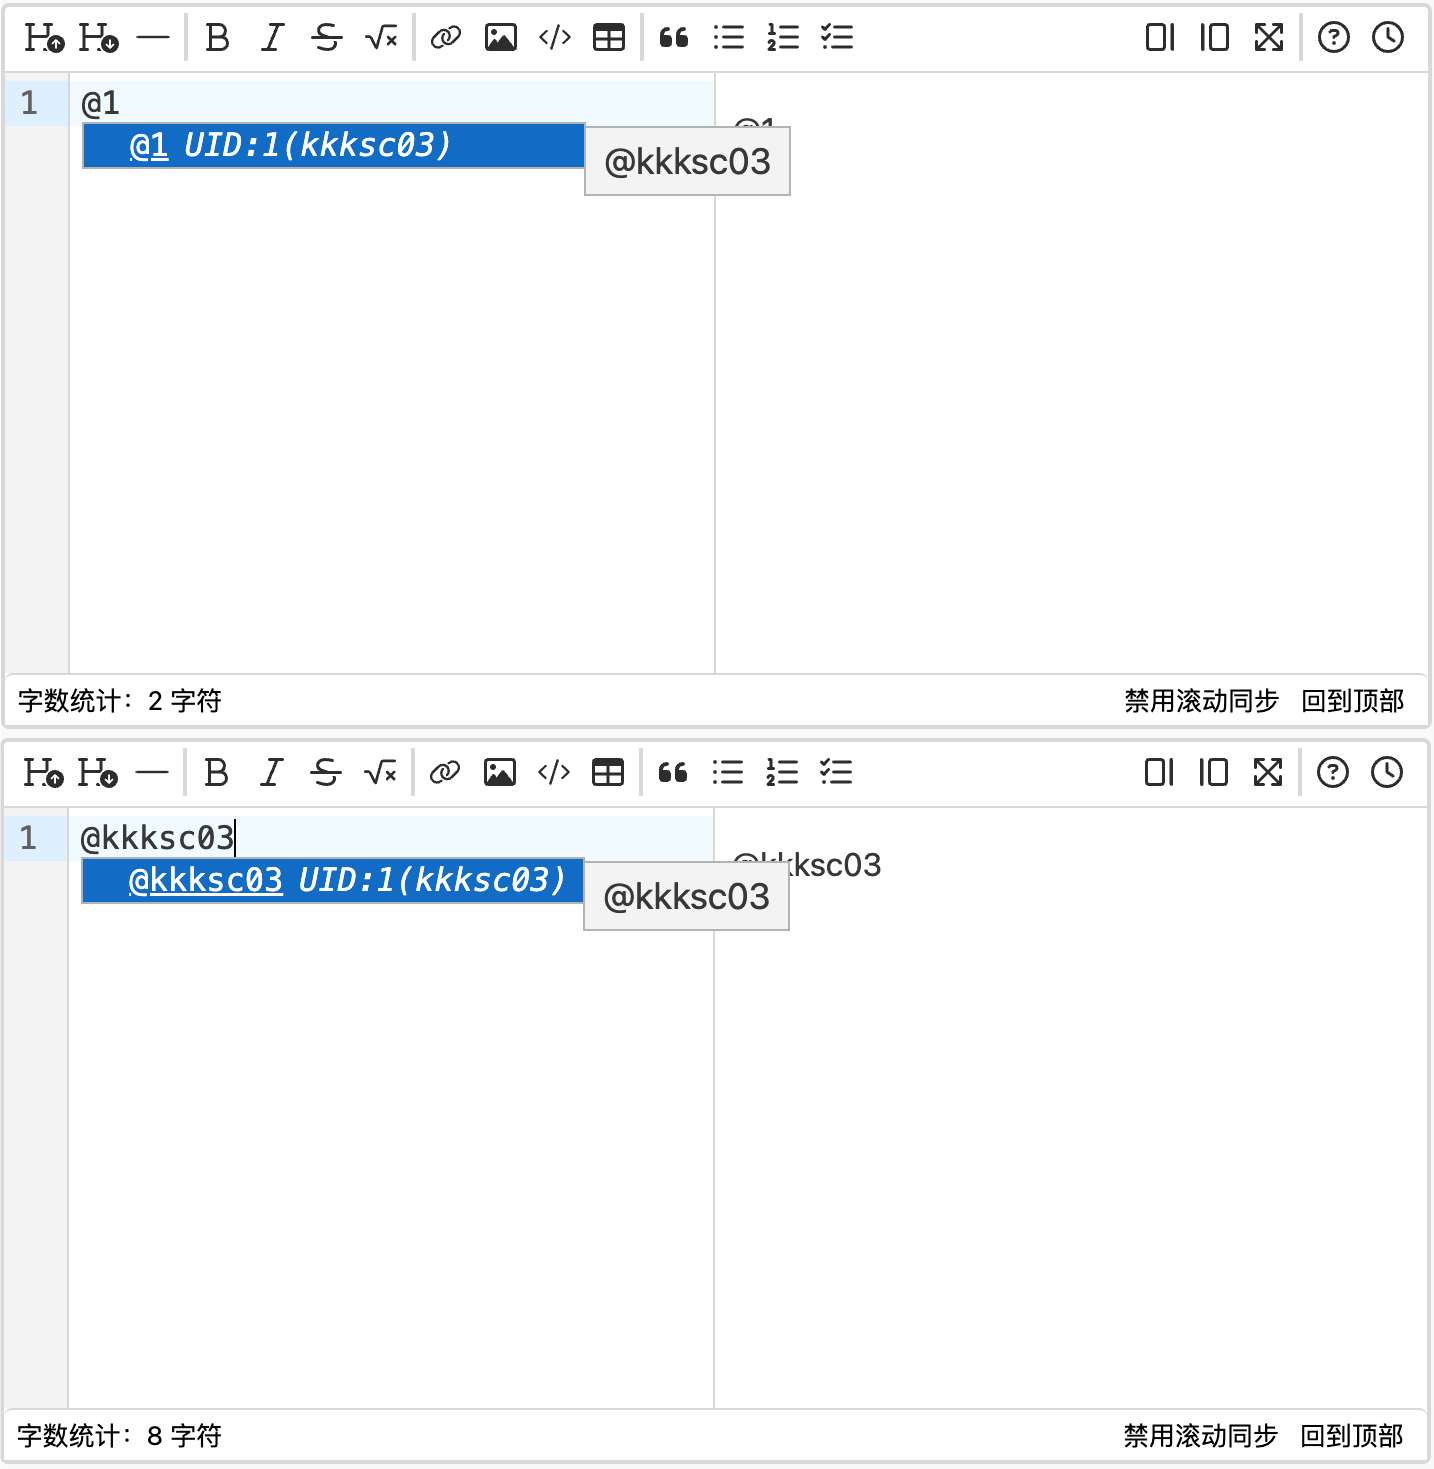This screenshot has height=1469, width=1434.
Task: Click line number 1 in bottom editor
Action: (29, 838)
